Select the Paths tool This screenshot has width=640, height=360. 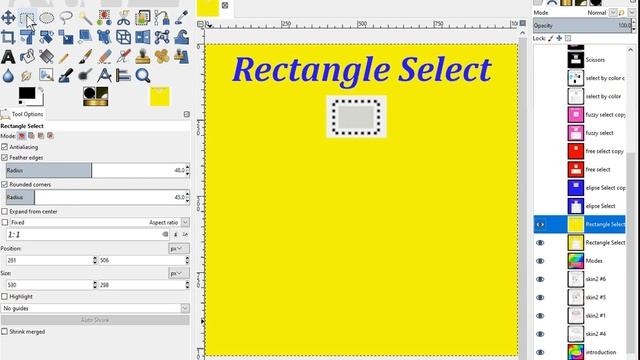(162, 18)
